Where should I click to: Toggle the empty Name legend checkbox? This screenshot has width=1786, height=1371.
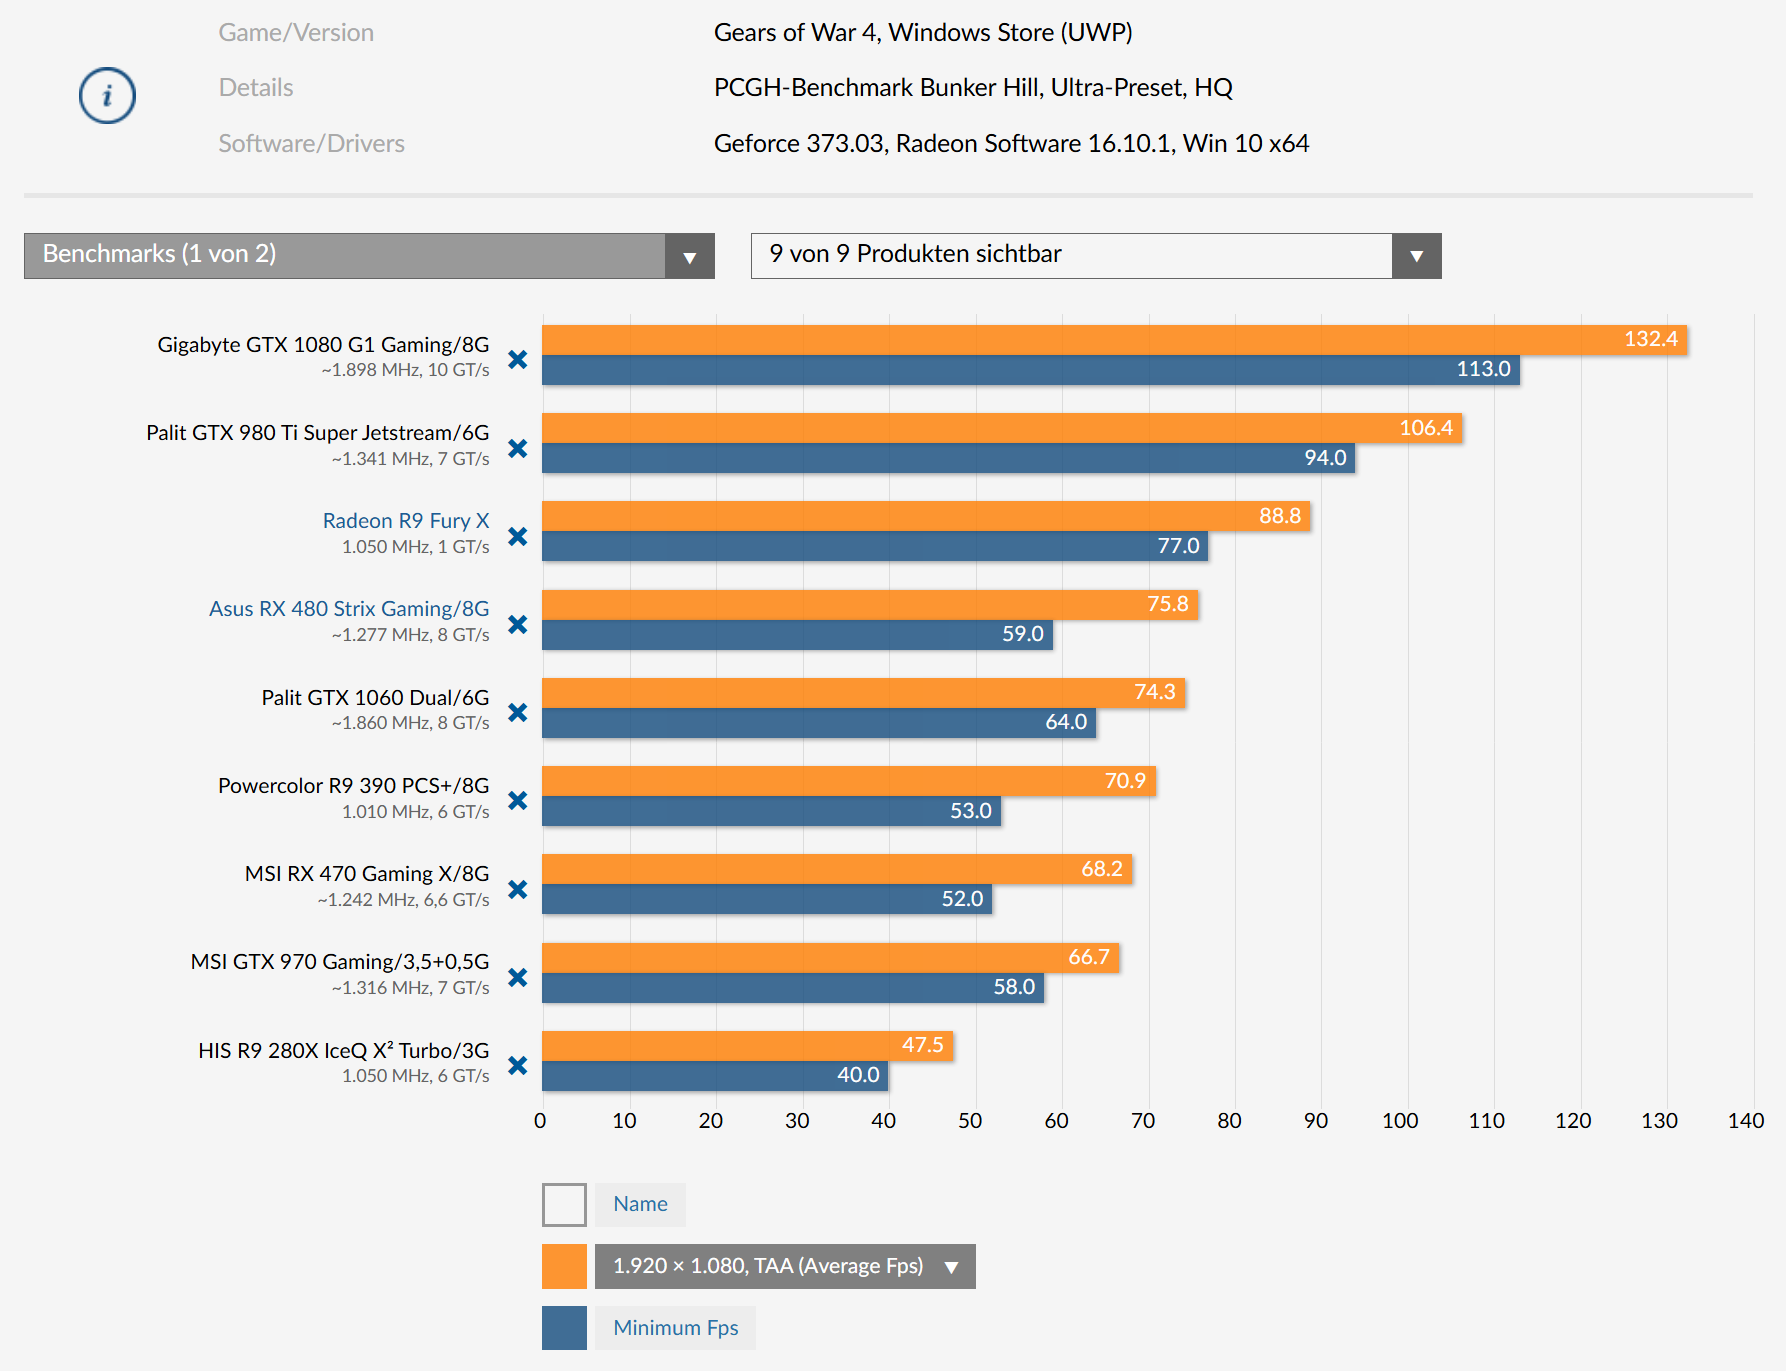click(x=564, y=1205)
